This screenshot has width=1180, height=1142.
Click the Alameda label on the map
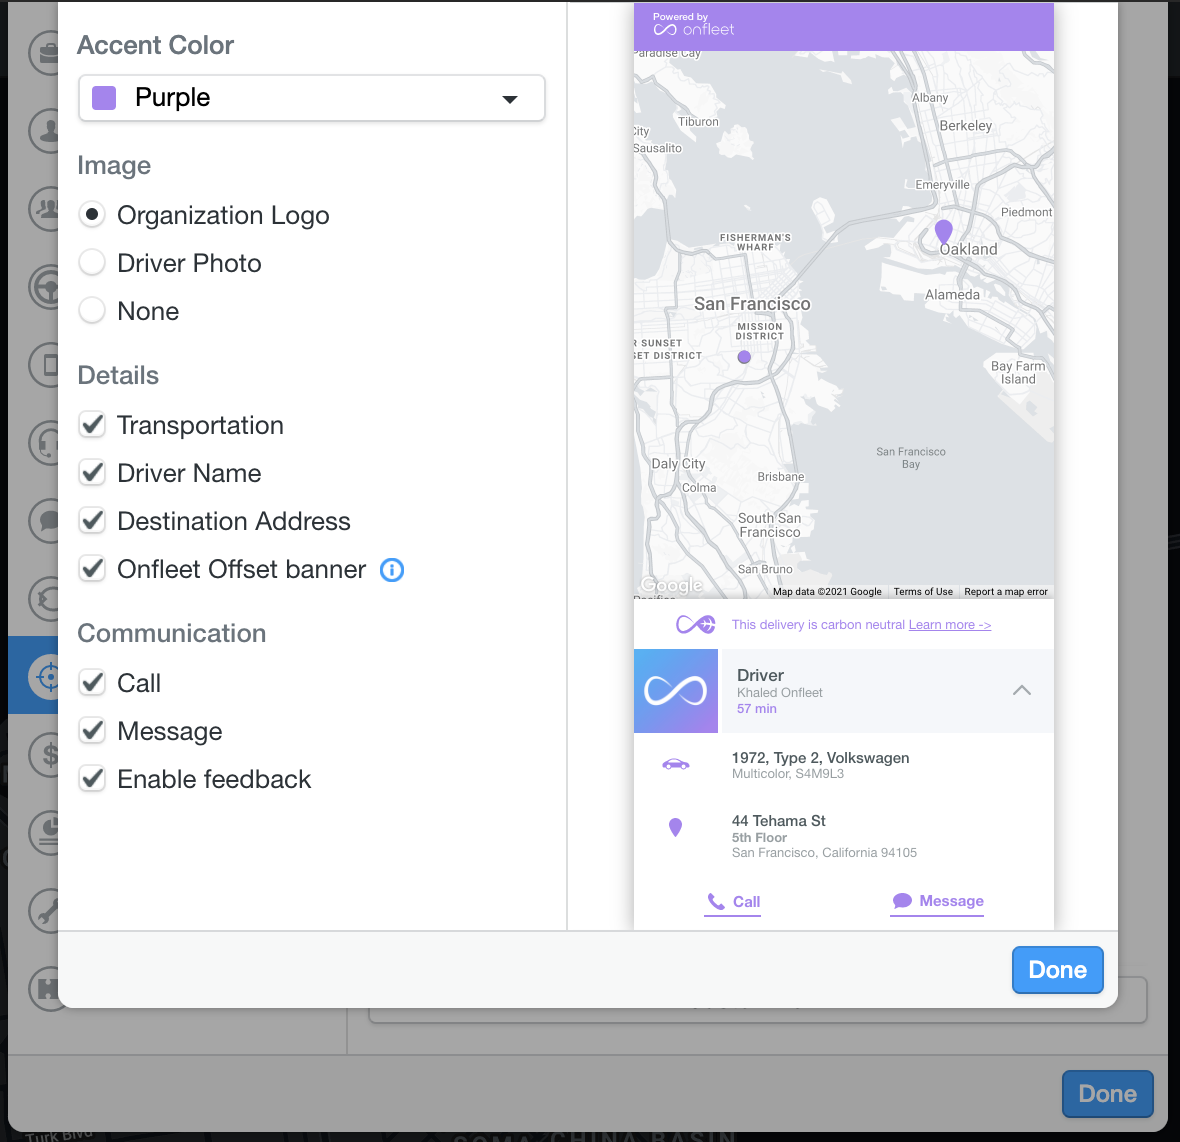pos(952,295)
